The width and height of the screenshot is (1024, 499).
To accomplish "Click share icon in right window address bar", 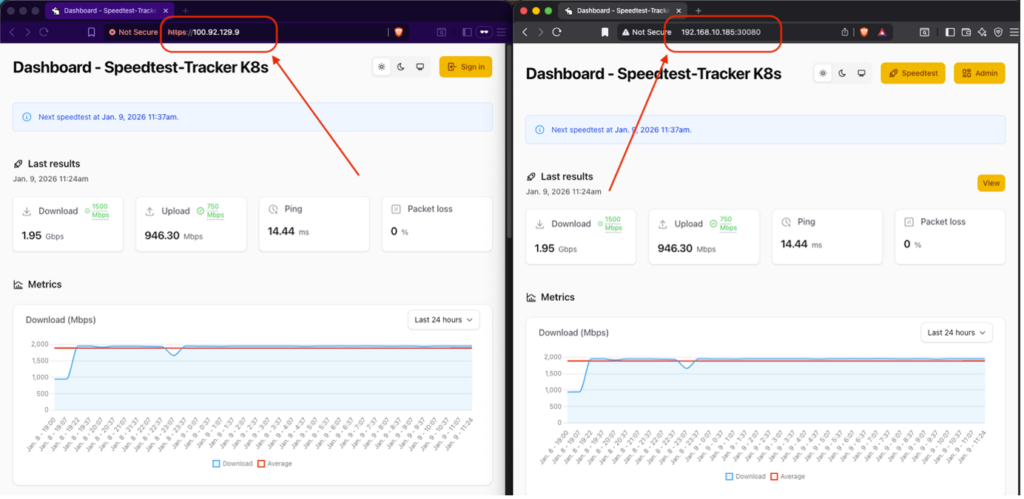I will click(844, 32).
